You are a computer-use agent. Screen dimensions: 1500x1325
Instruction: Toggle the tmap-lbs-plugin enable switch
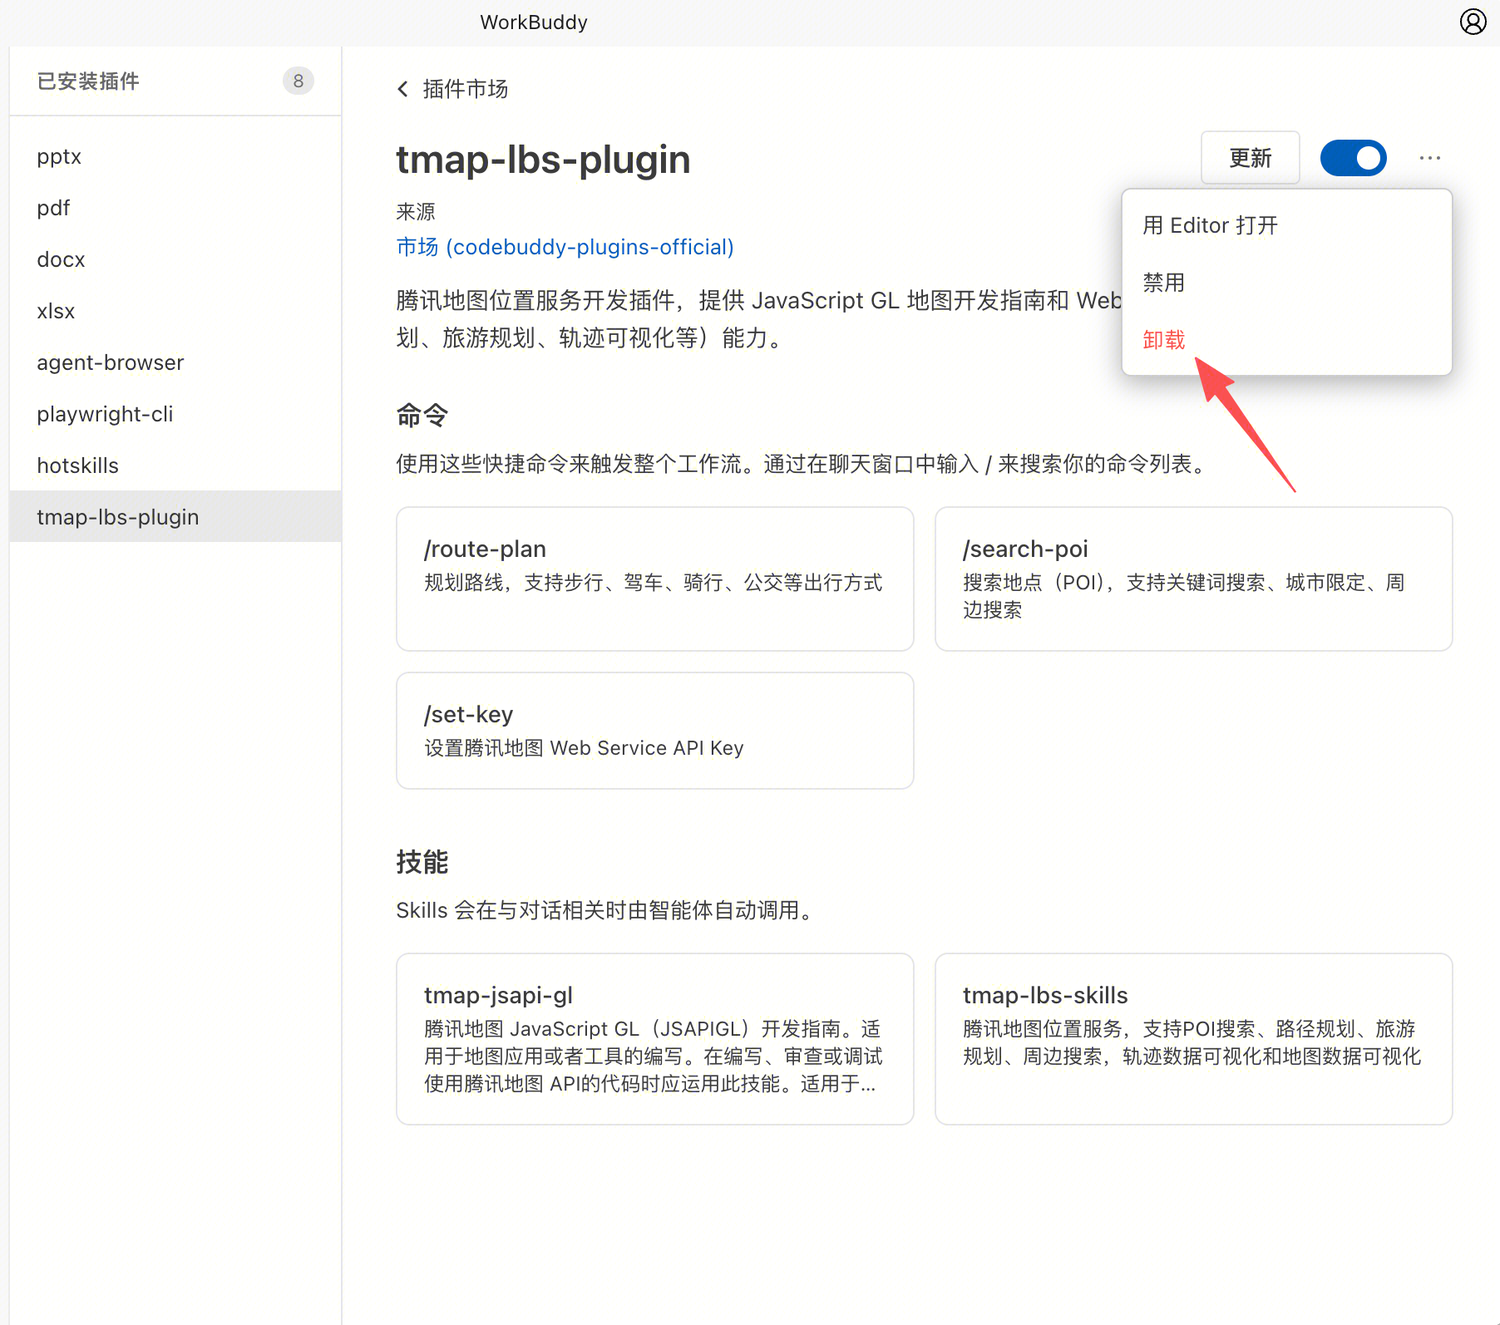1353,158
